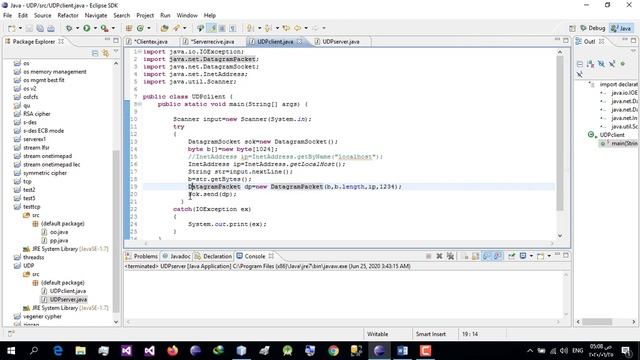Toggle Hide Fields in the Outline view

[x=601, y=64]
